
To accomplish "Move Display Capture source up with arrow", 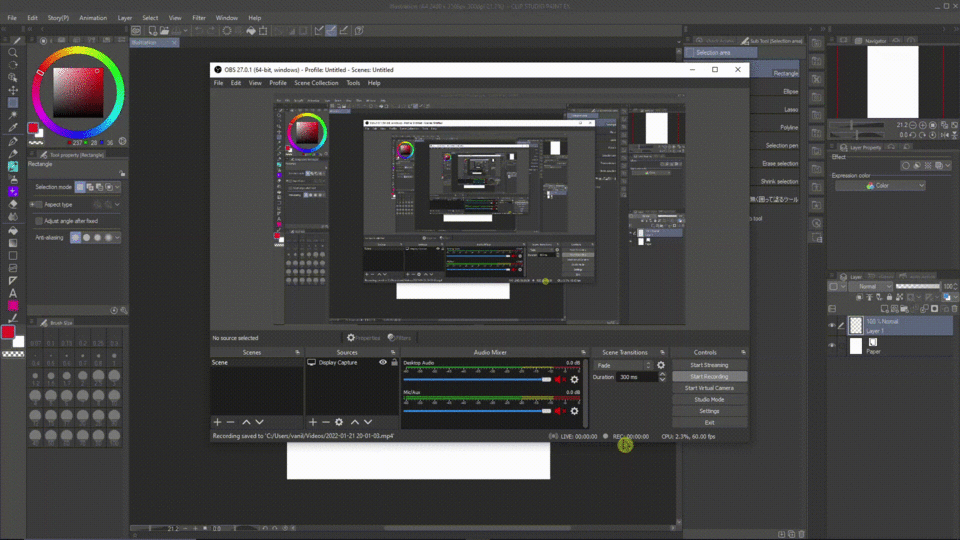I will [x=354, y=422].
